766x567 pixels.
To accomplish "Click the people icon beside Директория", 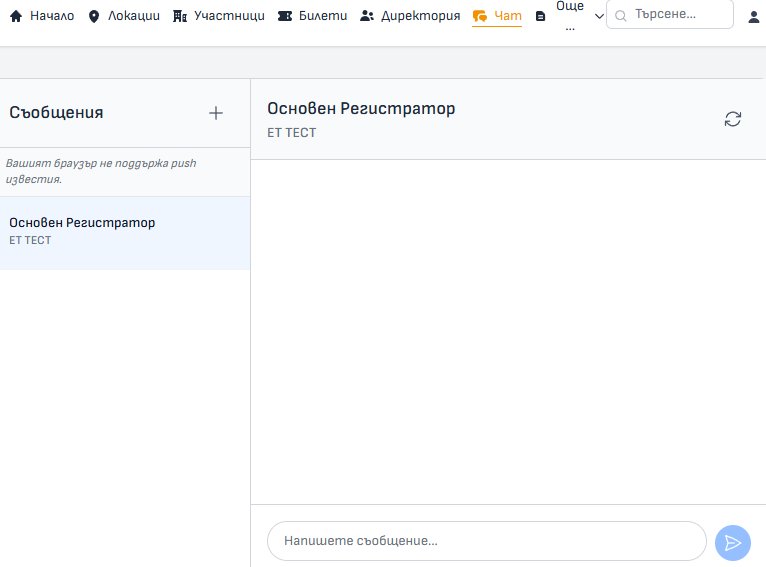I will click(367, 16).
